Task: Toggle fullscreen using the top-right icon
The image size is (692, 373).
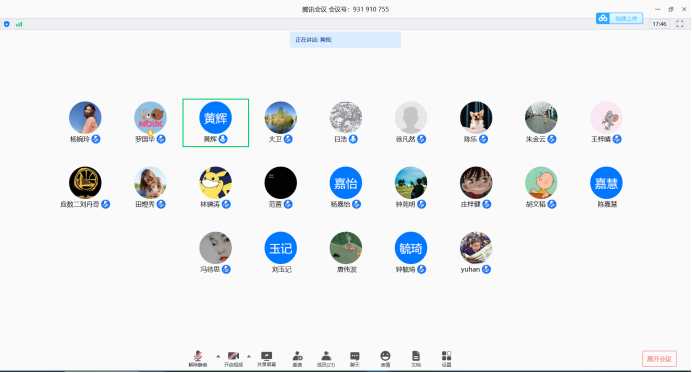Action: point(680,24)
